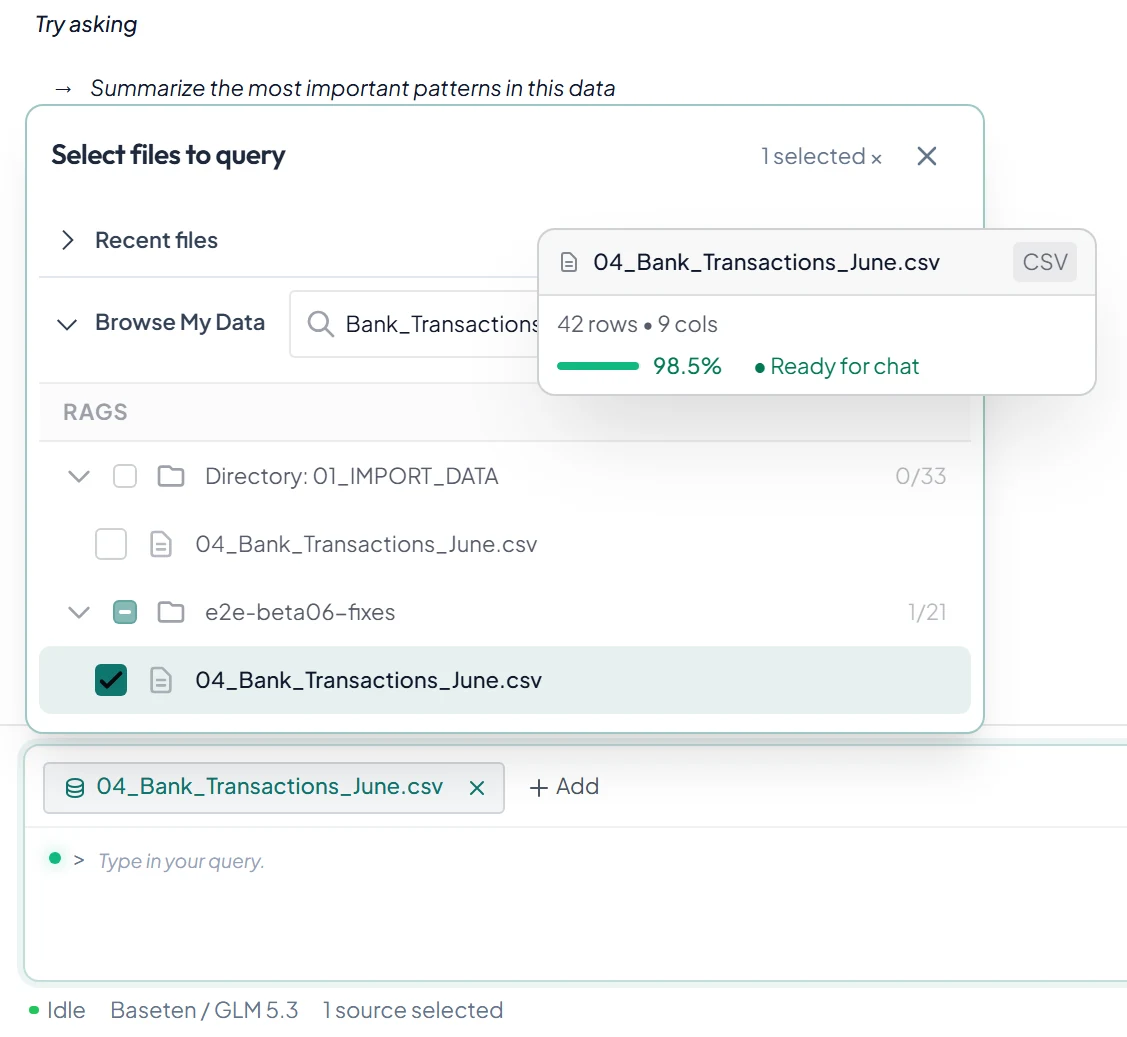Click file icon of unchecked 04_Bank_Transactions_June.csv row
Screen dimensions: 1127x1037
coord(161,544)
